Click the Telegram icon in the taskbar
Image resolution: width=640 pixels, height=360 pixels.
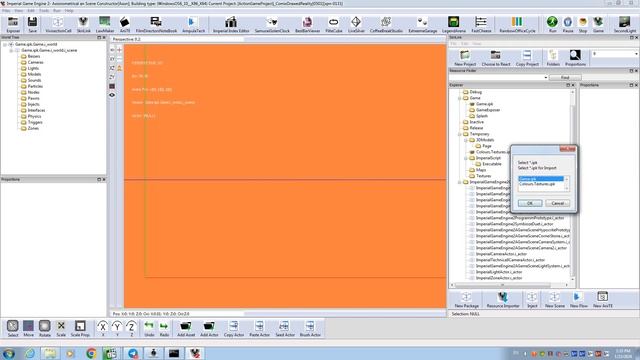point(133,353)
